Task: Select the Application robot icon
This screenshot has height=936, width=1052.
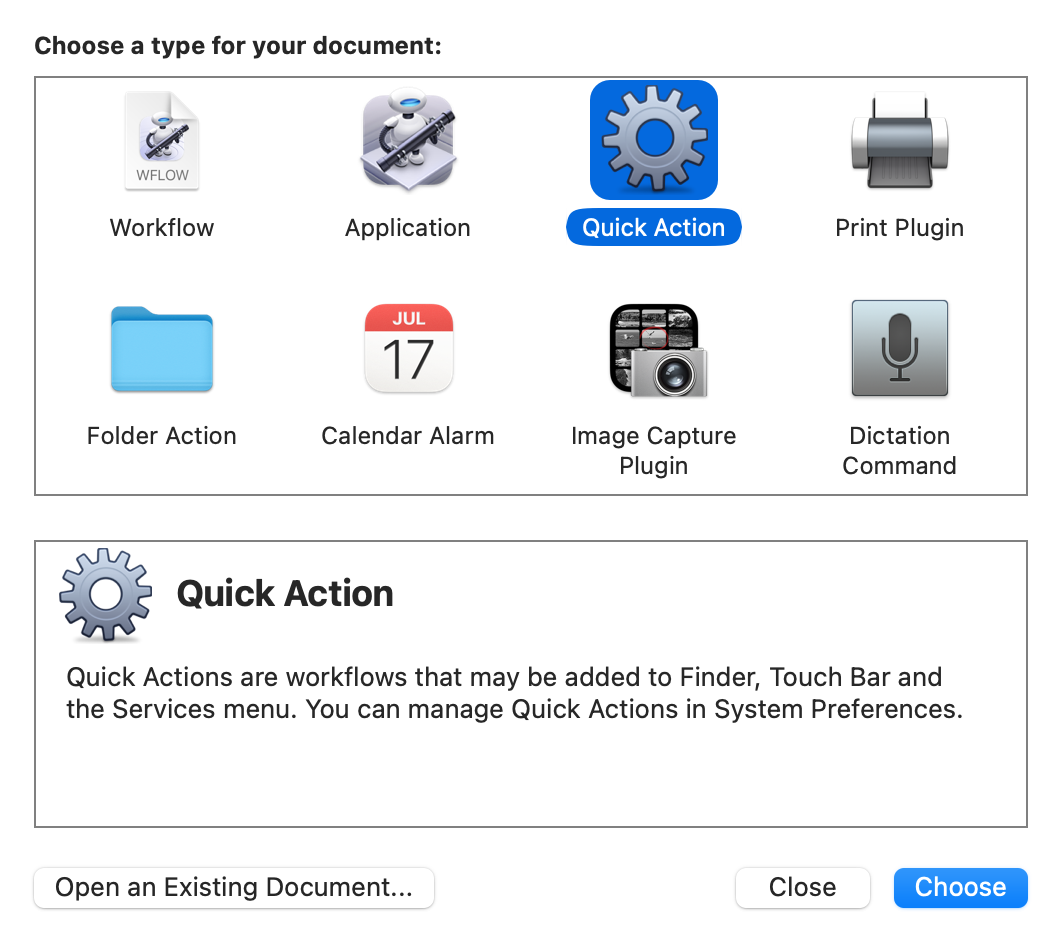Action: [407, 140]
